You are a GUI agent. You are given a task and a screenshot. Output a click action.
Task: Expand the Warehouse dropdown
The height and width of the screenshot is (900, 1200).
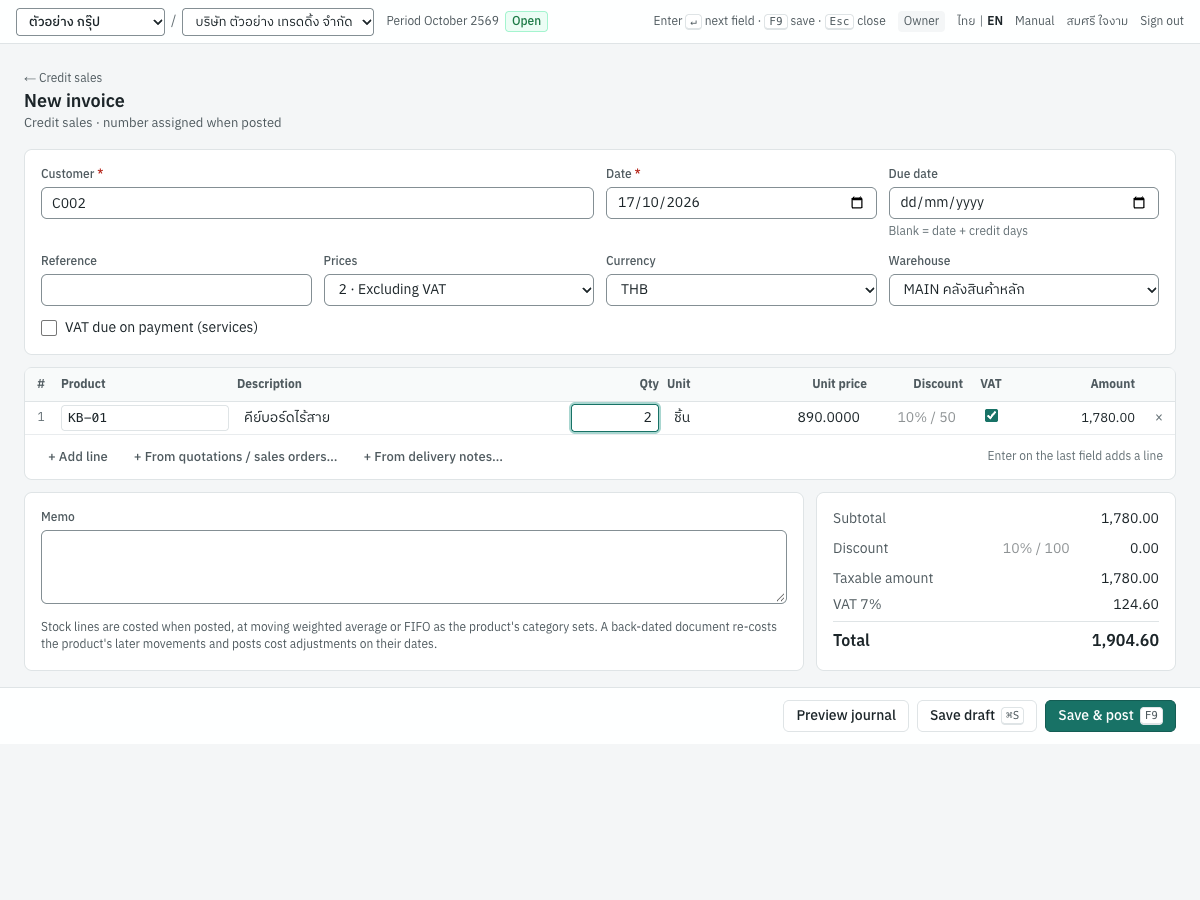pyautogui.click(x=1024, y=290)
